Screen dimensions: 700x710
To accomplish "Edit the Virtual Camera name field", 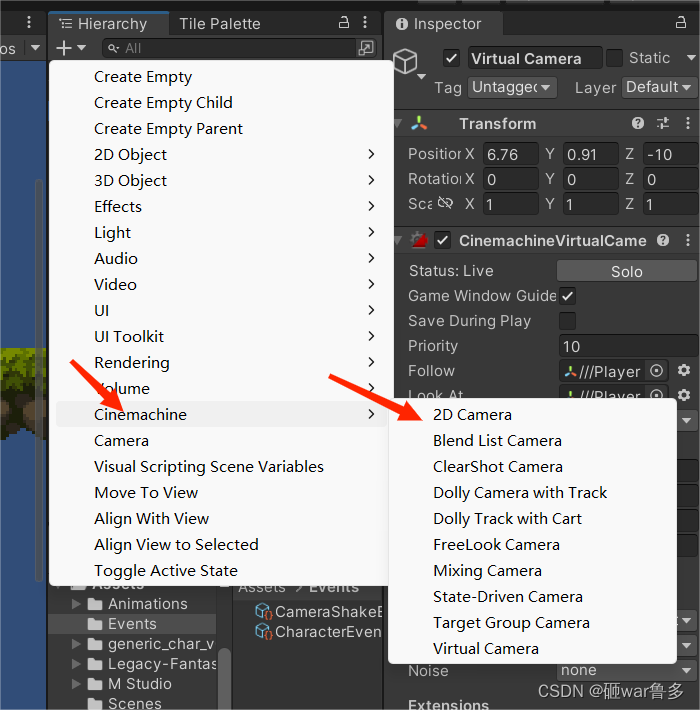I will (535, 58).
